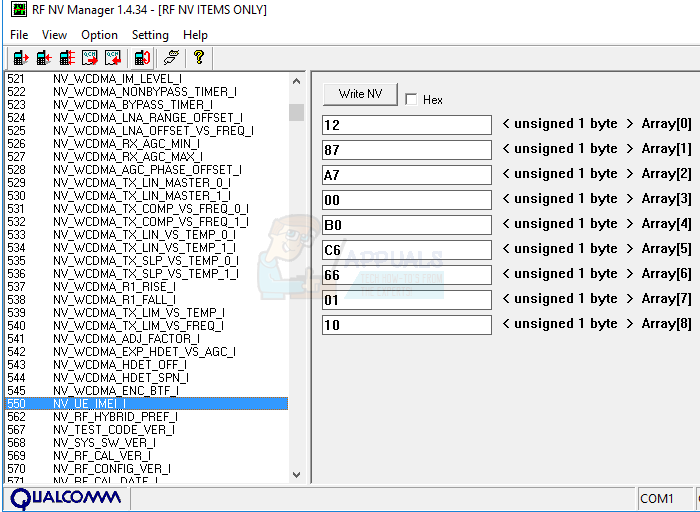Toggle the Hex checkbox
Image resolution: width=700 pixels, height=512 pixels.
411,99
